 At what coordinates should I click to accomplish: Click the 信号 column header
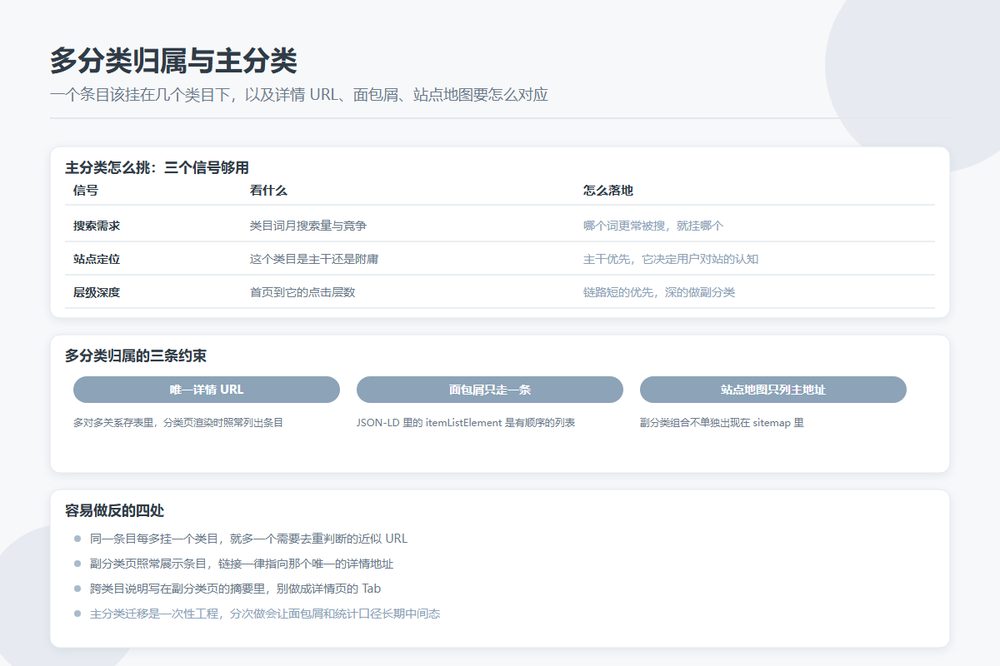[85, 190]
